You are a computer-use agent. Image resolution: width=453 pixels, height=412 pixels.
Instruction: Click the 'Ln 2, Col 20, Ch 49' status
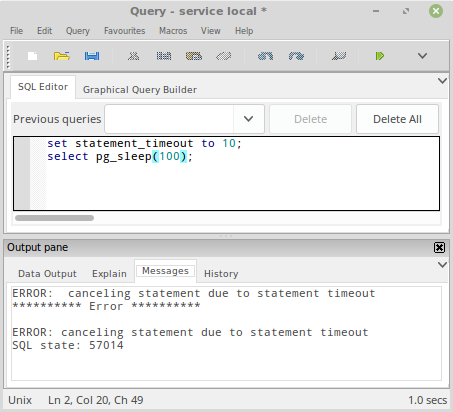coord(95,400)
